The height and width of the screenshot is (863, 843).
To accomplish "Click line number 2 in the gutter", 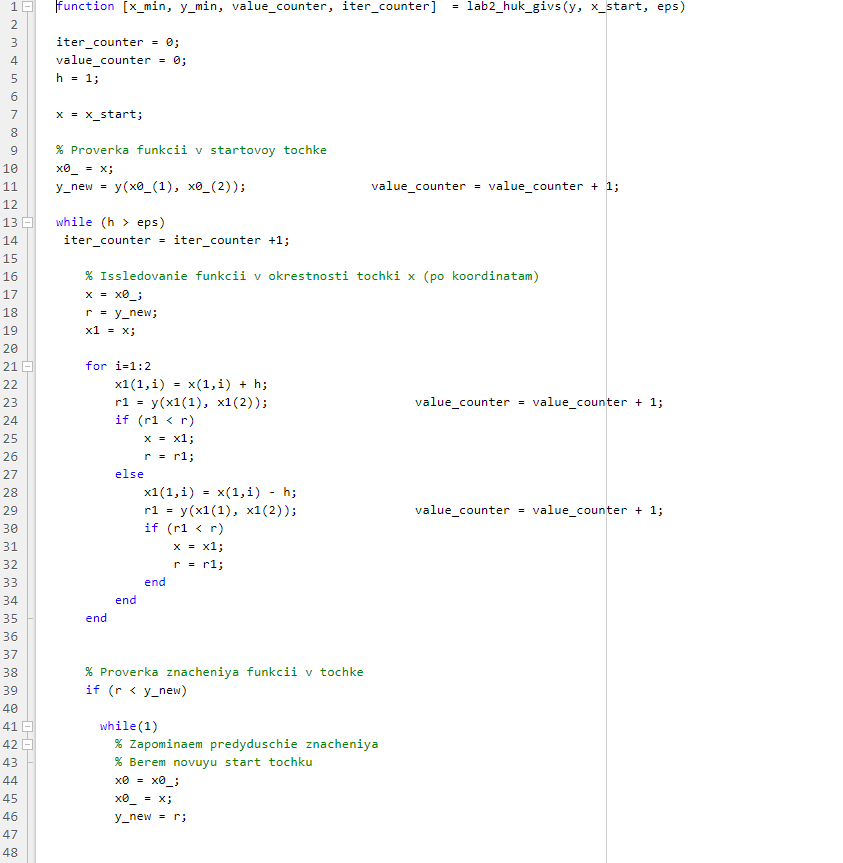I will 14,25.
